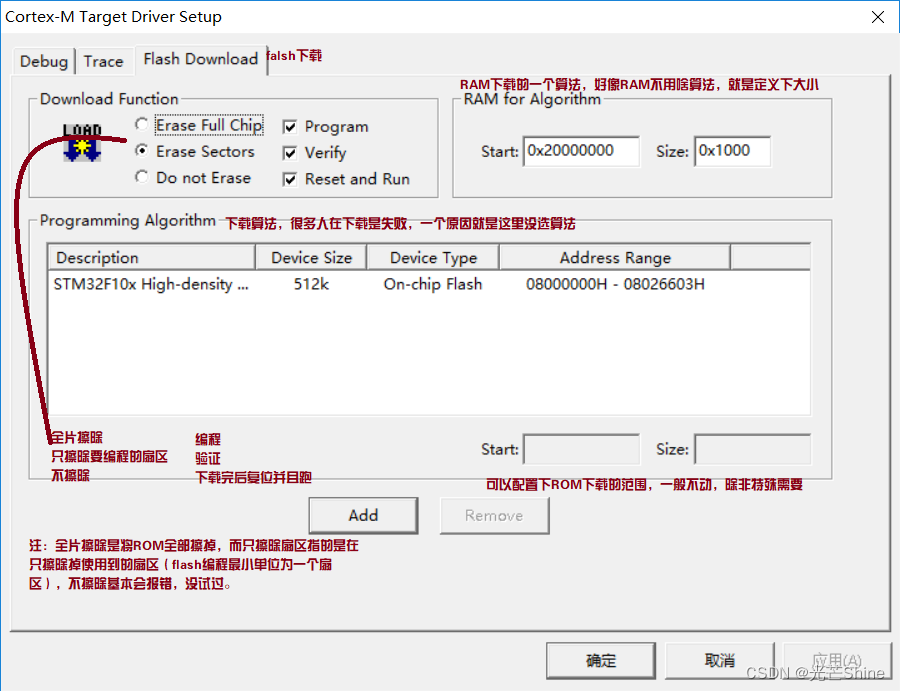Select the STM32F10x High-density algorithm row

(429, 284)
